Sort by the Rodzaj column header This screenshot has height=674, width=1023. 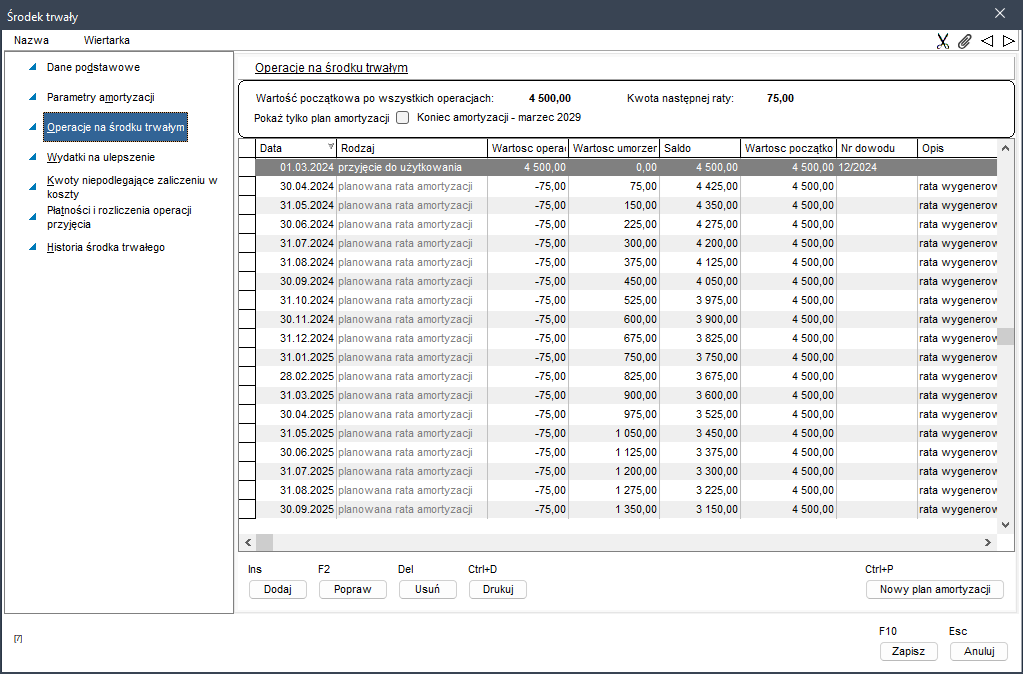(x=412, y=148)
